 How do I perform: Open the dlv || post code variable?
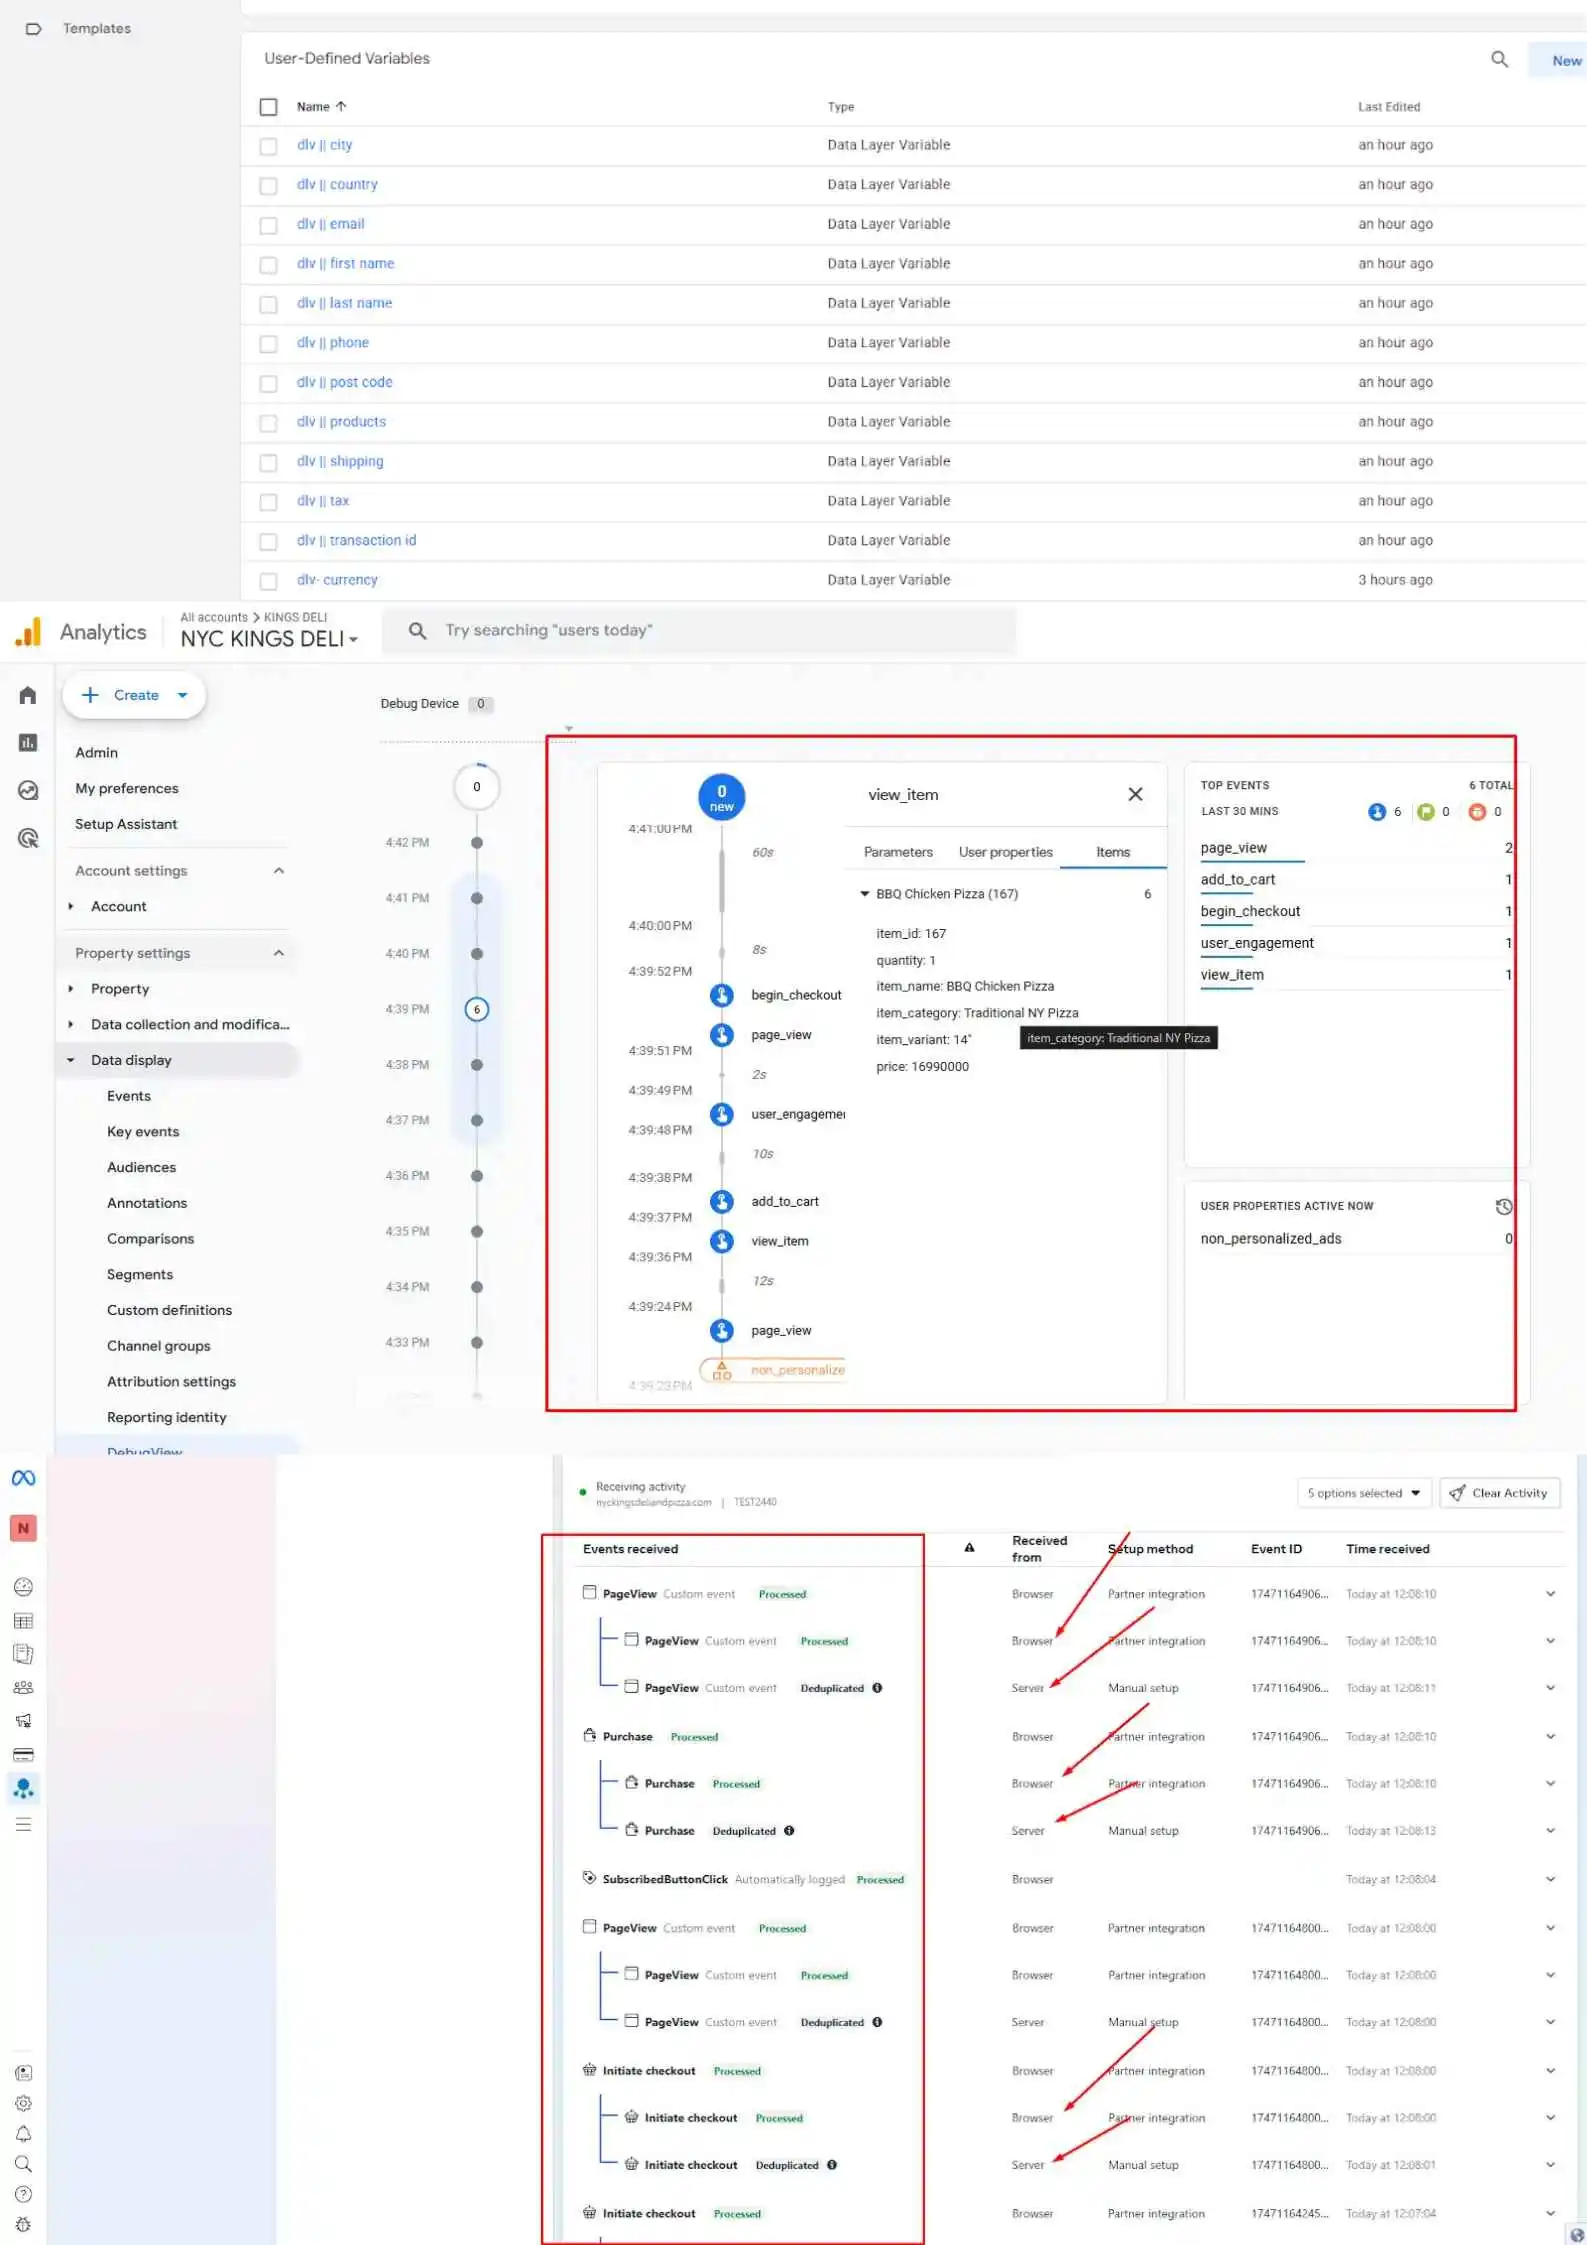click(344, 382)
